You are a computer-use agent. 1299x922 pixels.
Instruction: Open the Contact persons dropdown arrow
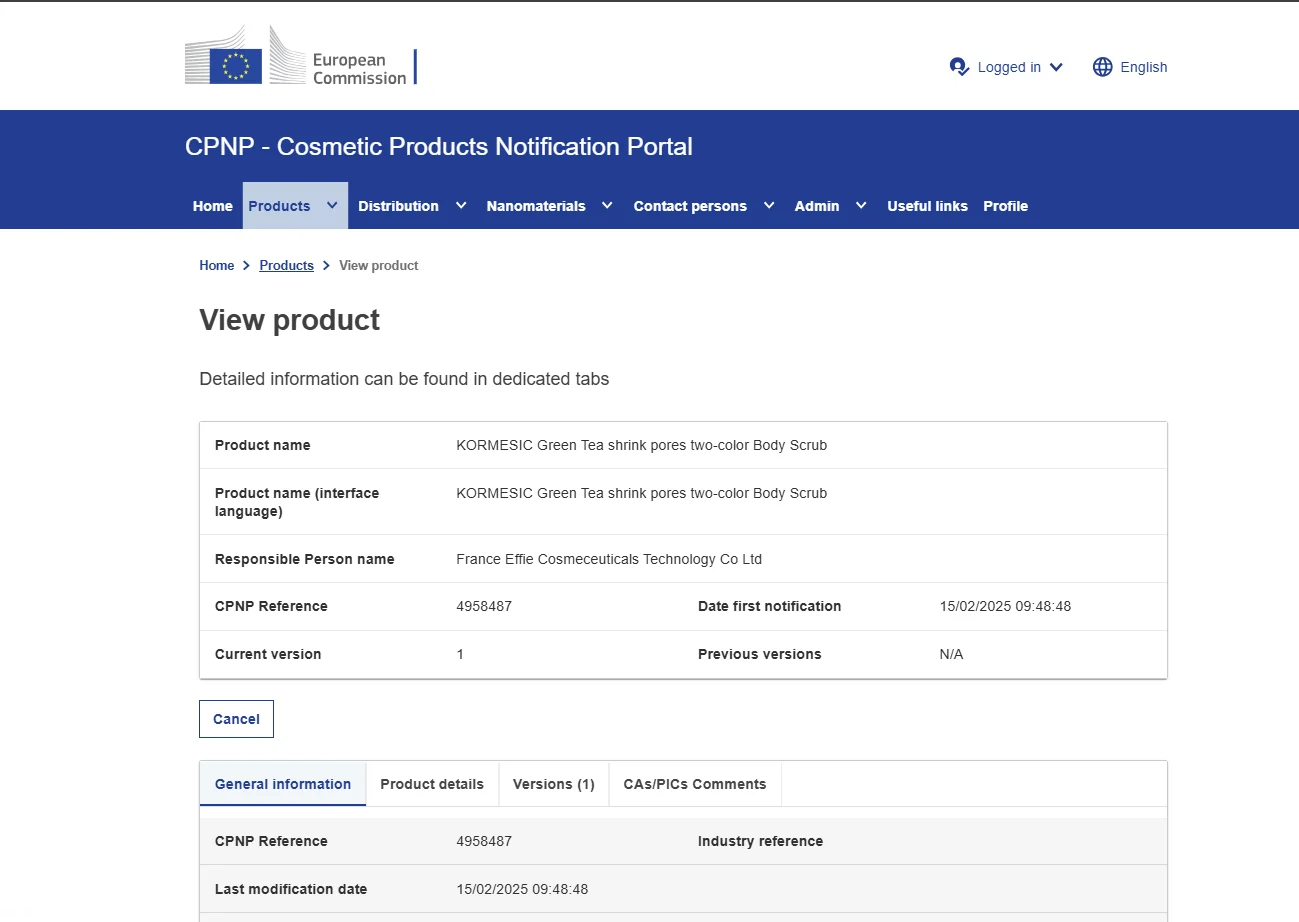[x=769, y=206]
